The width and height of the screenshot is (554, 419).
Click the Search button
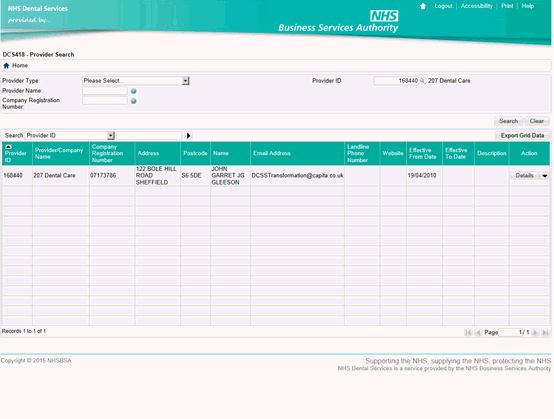pos(508,121)
